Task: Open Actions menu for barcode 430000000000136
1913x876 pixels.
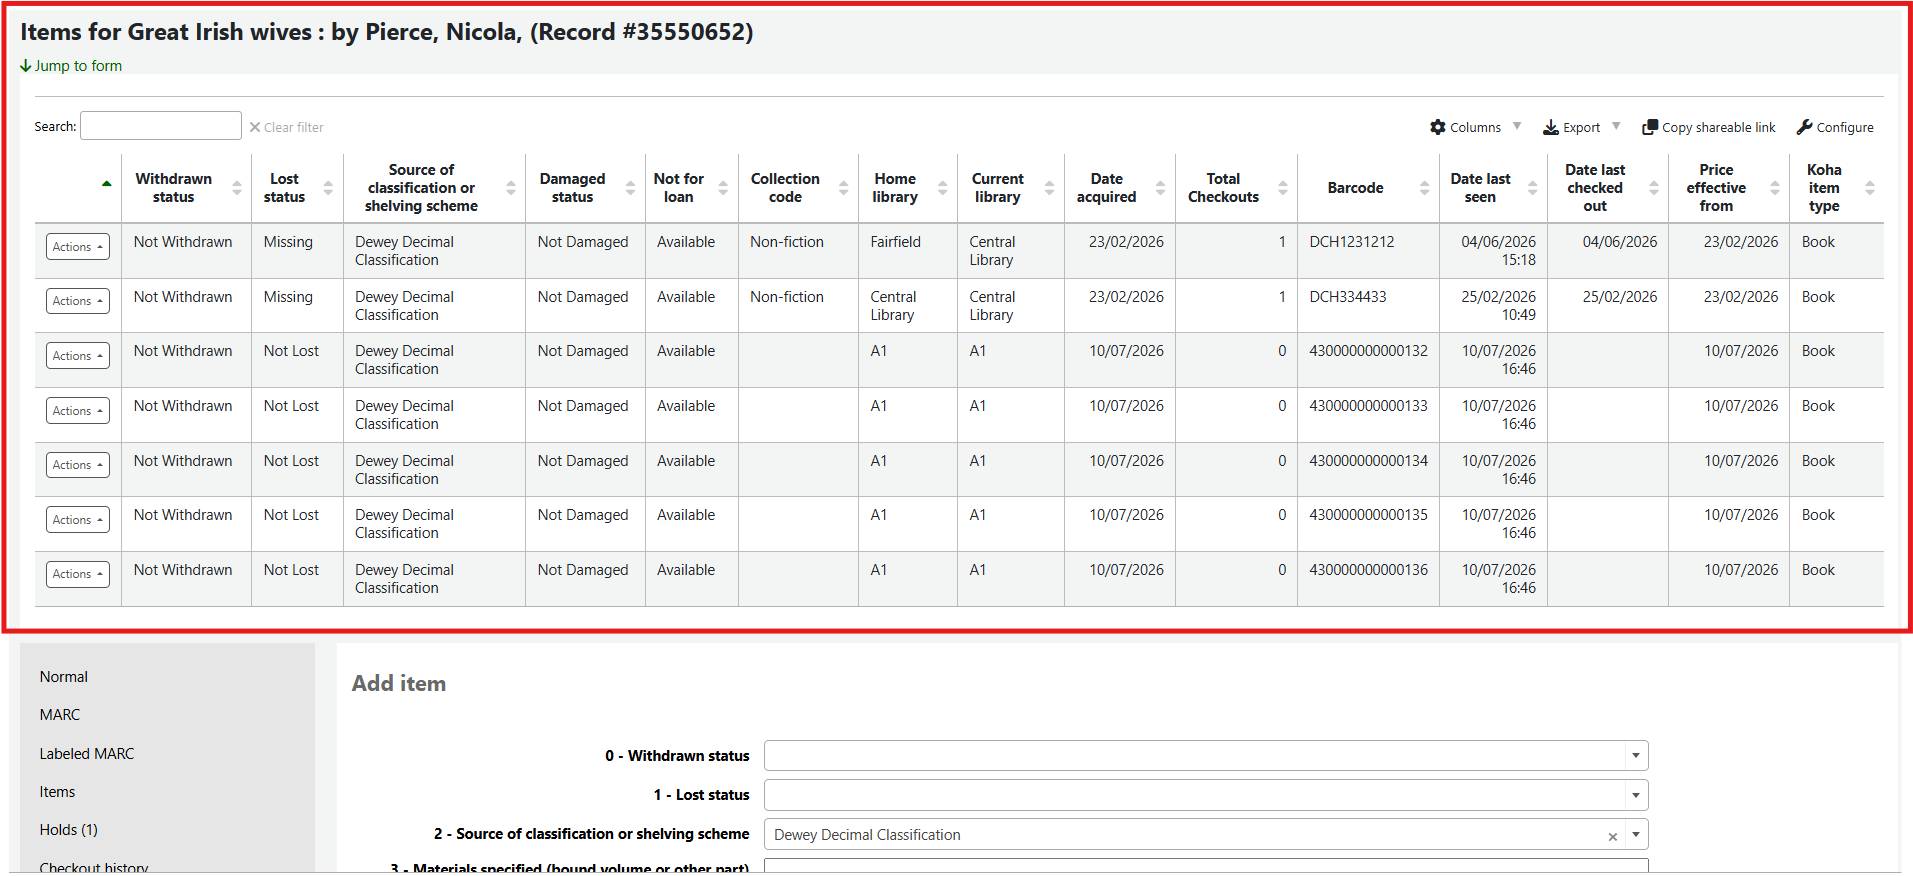Action: [x=78, y=574]
